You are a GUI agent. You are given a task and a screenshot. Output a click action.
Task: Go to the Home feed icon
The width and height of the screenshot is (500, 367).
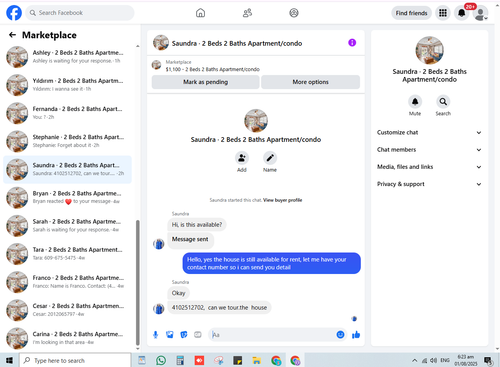200,13
